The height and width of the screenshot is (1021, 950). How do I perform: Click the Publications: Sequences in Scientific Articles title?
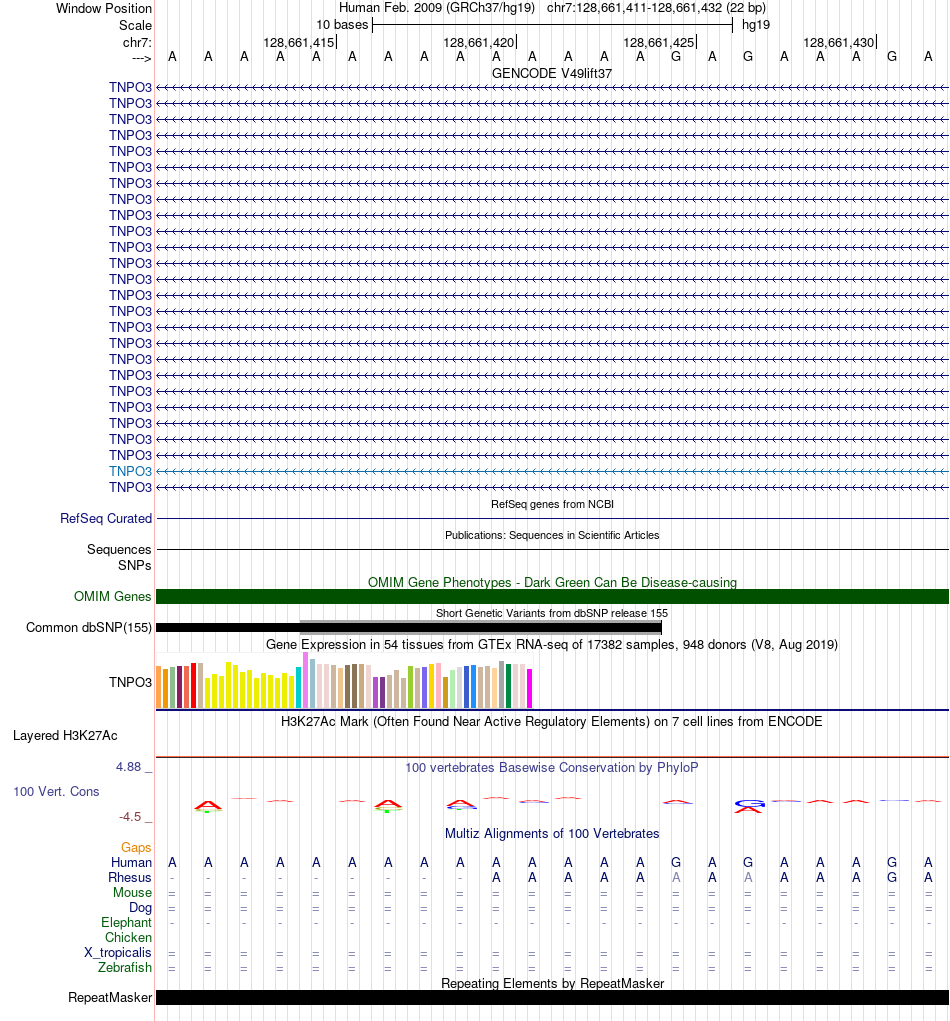pyautogui.click(x=552, y=535)
